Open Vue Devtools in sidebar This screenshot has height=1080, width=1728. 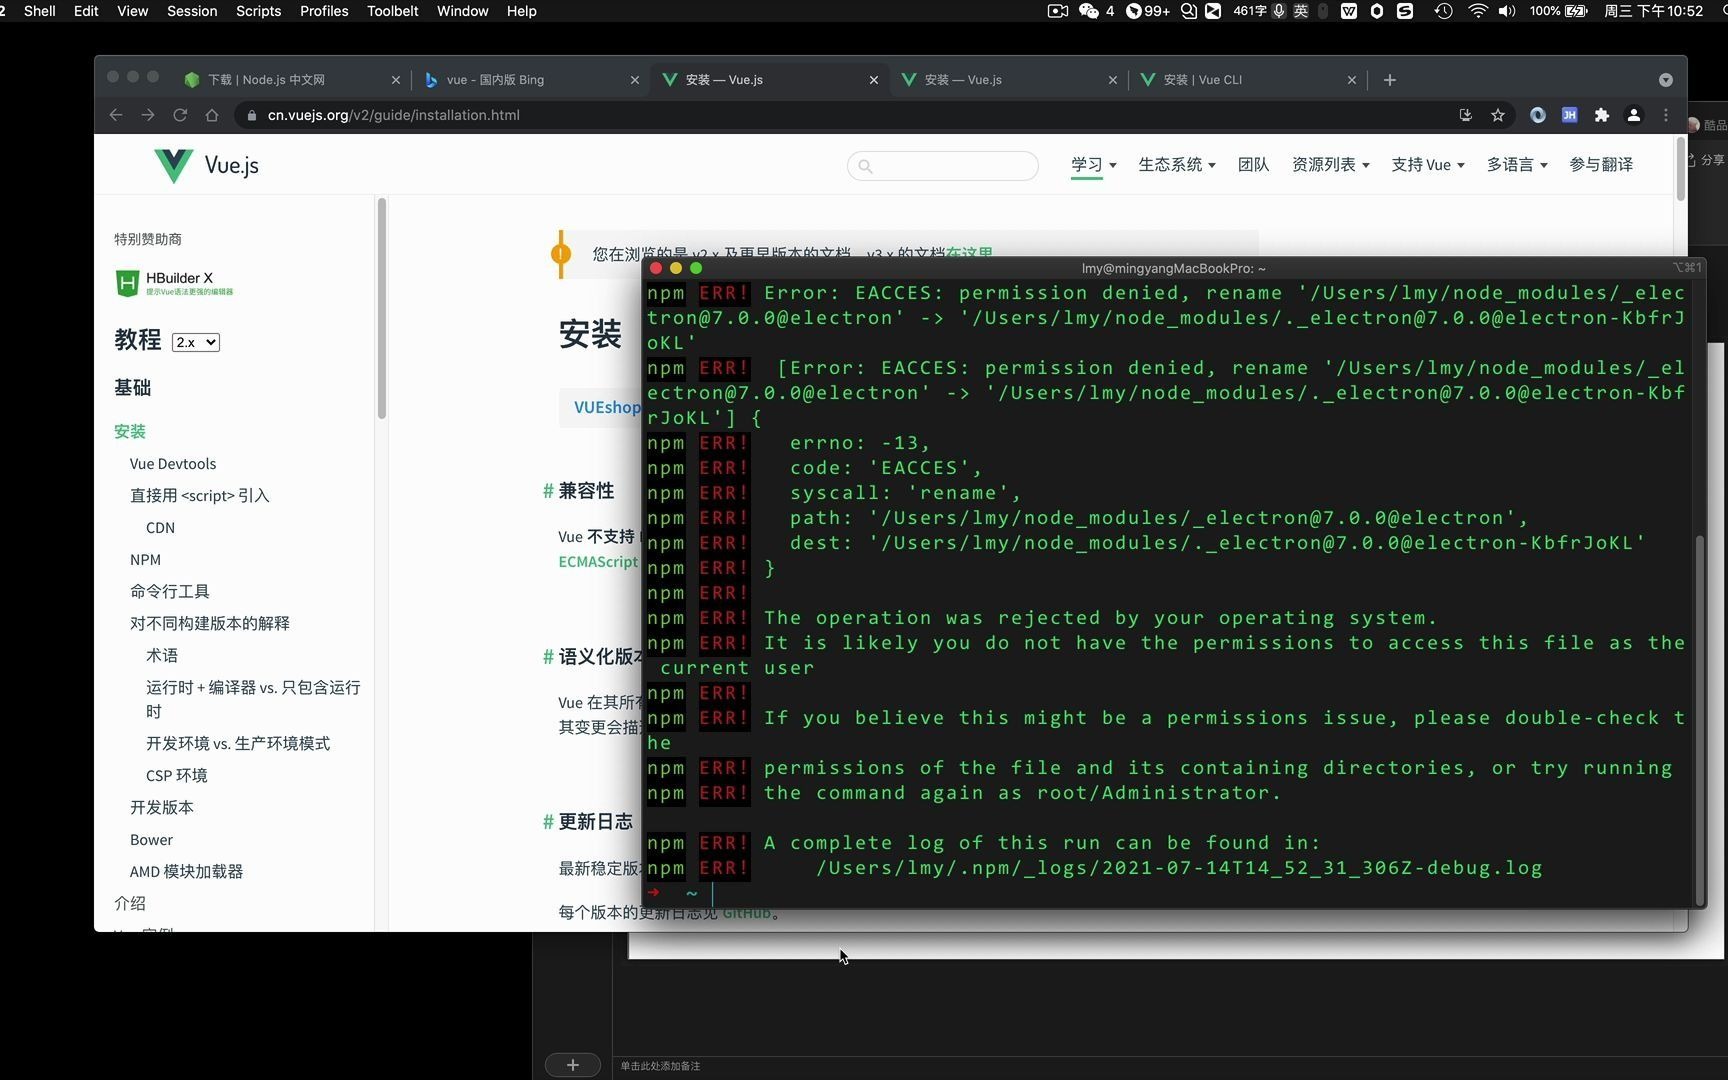pyautogui.click(x=173, y=464)
